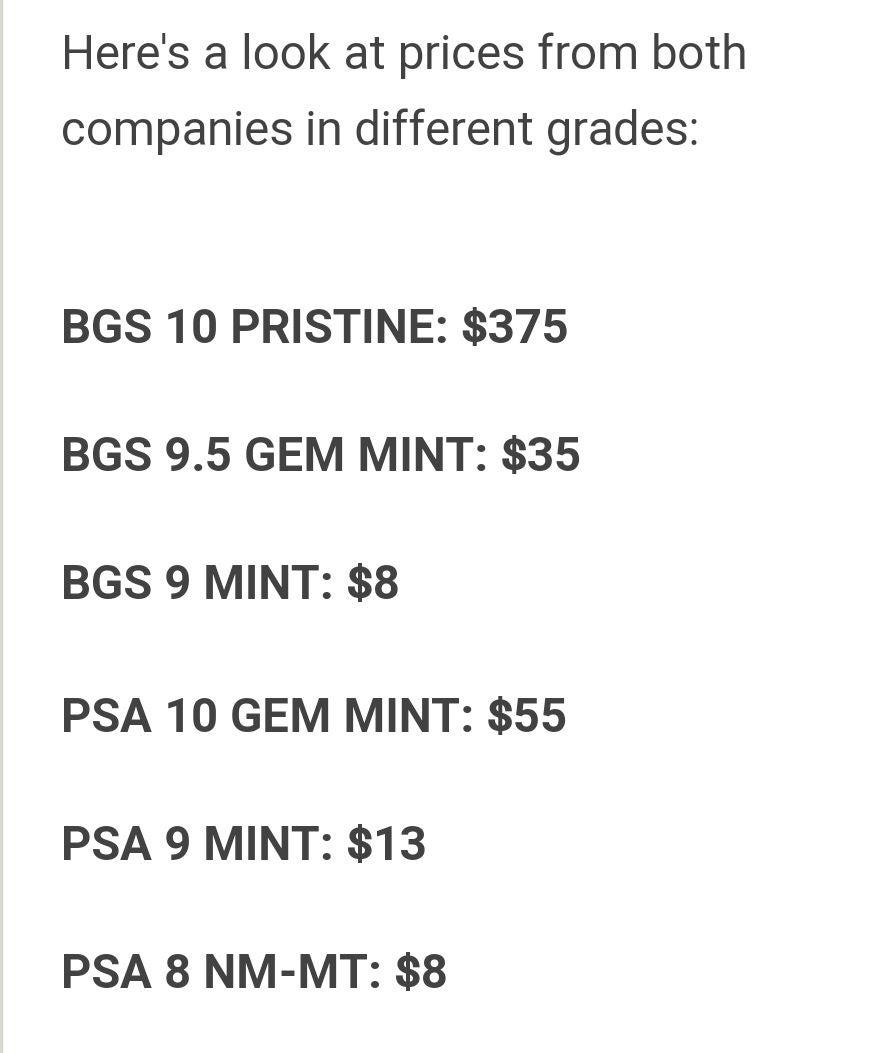Click the $13 price

(386, 843)
